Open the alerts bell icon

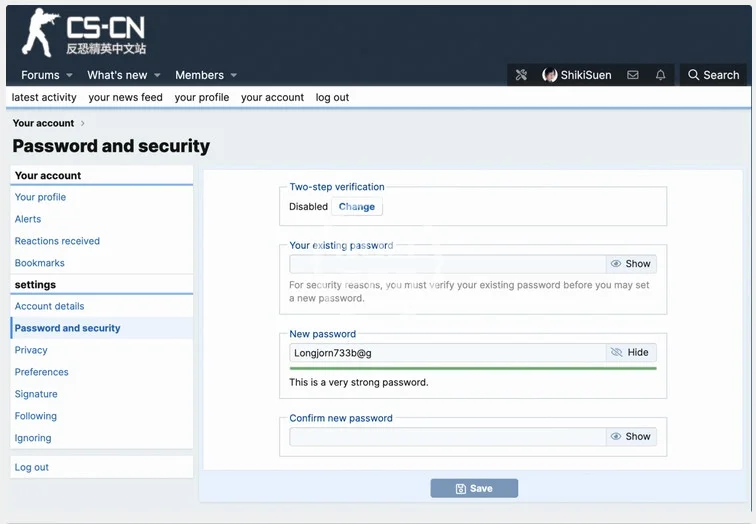click(660, 75)
